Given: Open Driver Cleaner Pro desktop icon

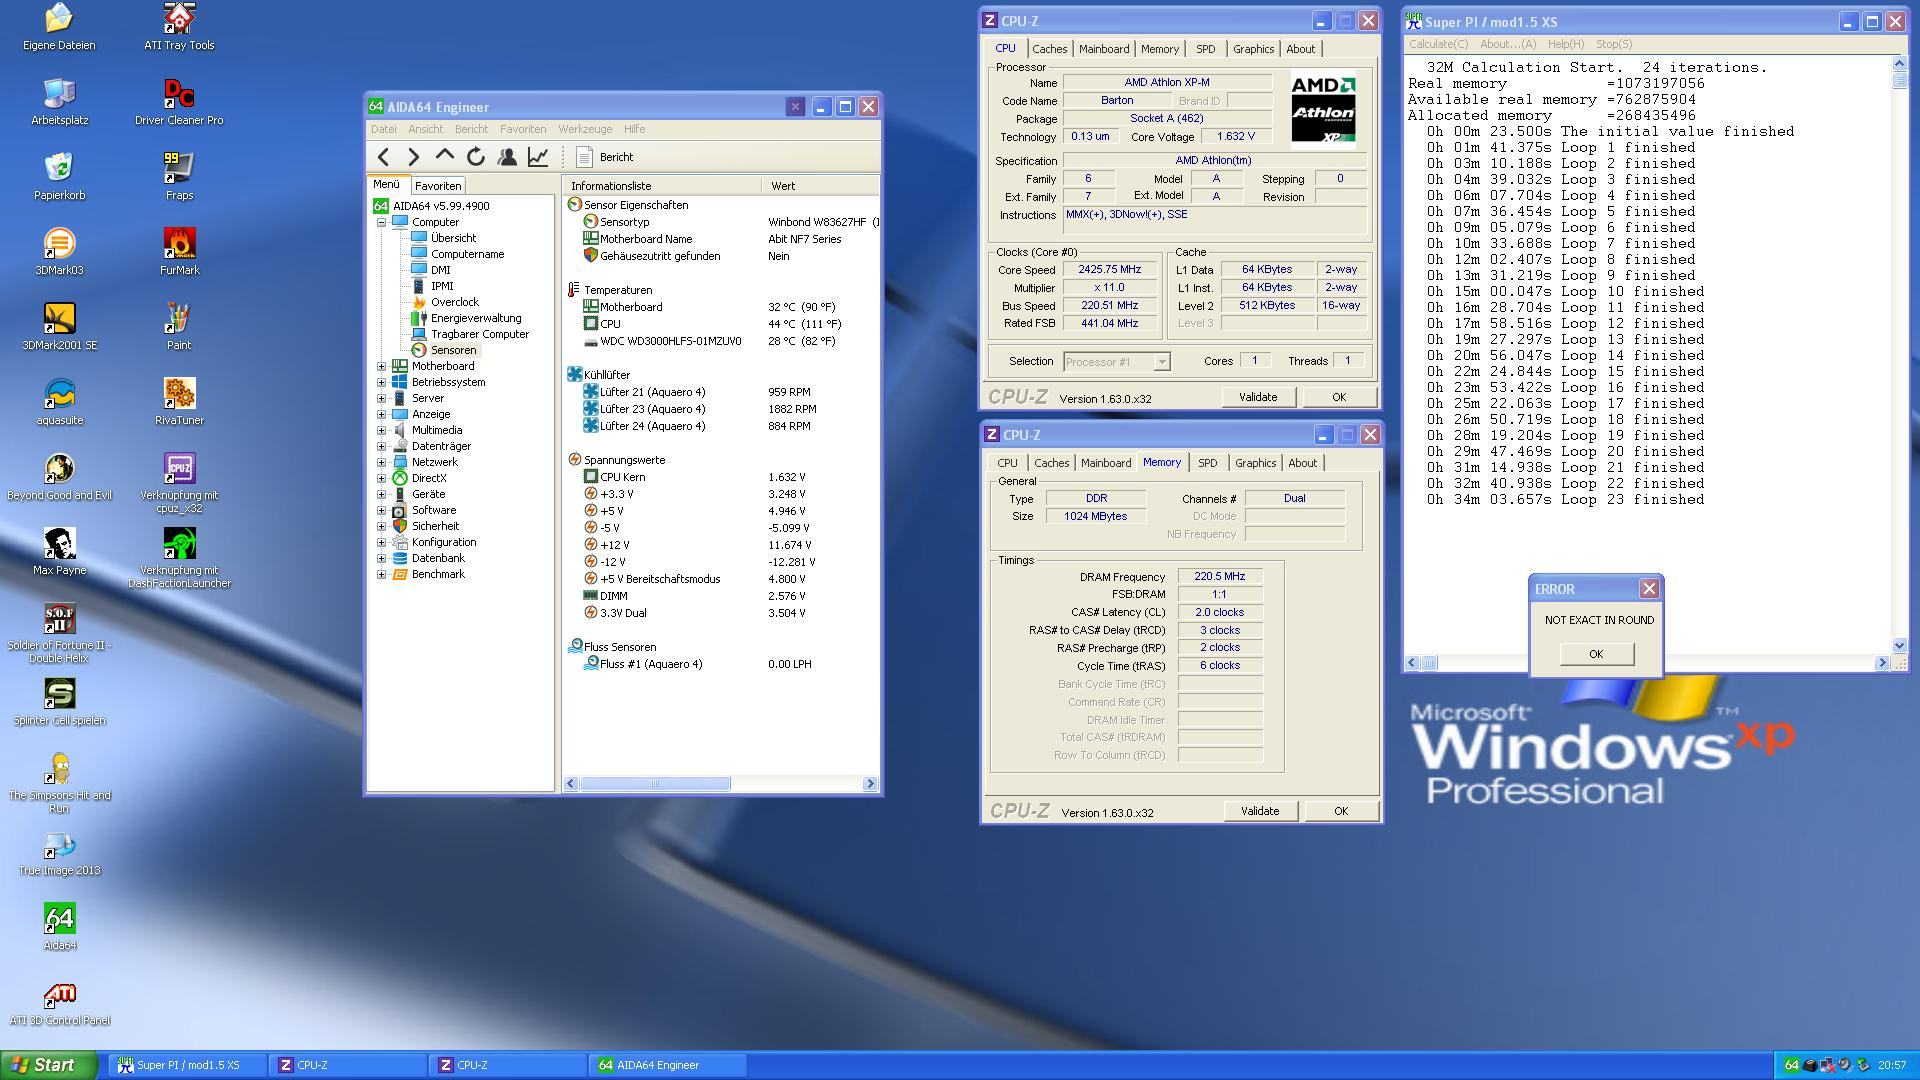Looking at the screenshot, I should click(x=179, y=102).
